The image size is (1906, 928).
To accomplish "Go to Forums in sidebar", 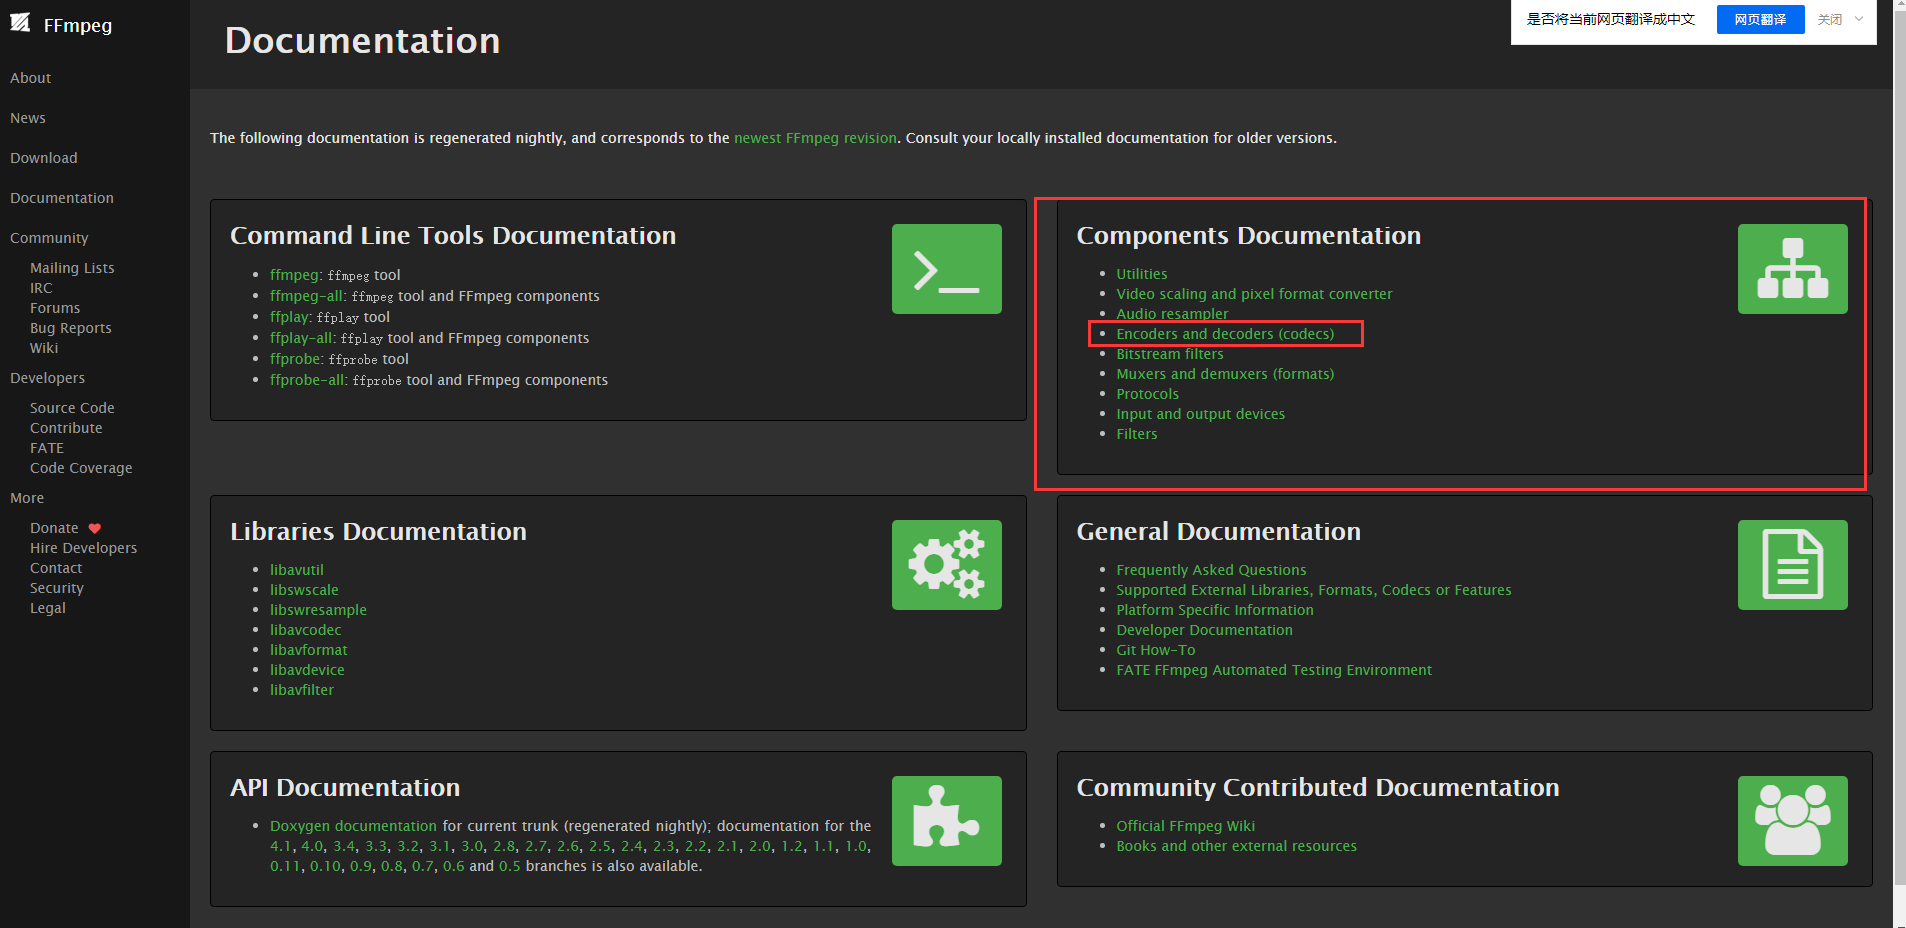I will pyautogui.click(x=55, y=308).
